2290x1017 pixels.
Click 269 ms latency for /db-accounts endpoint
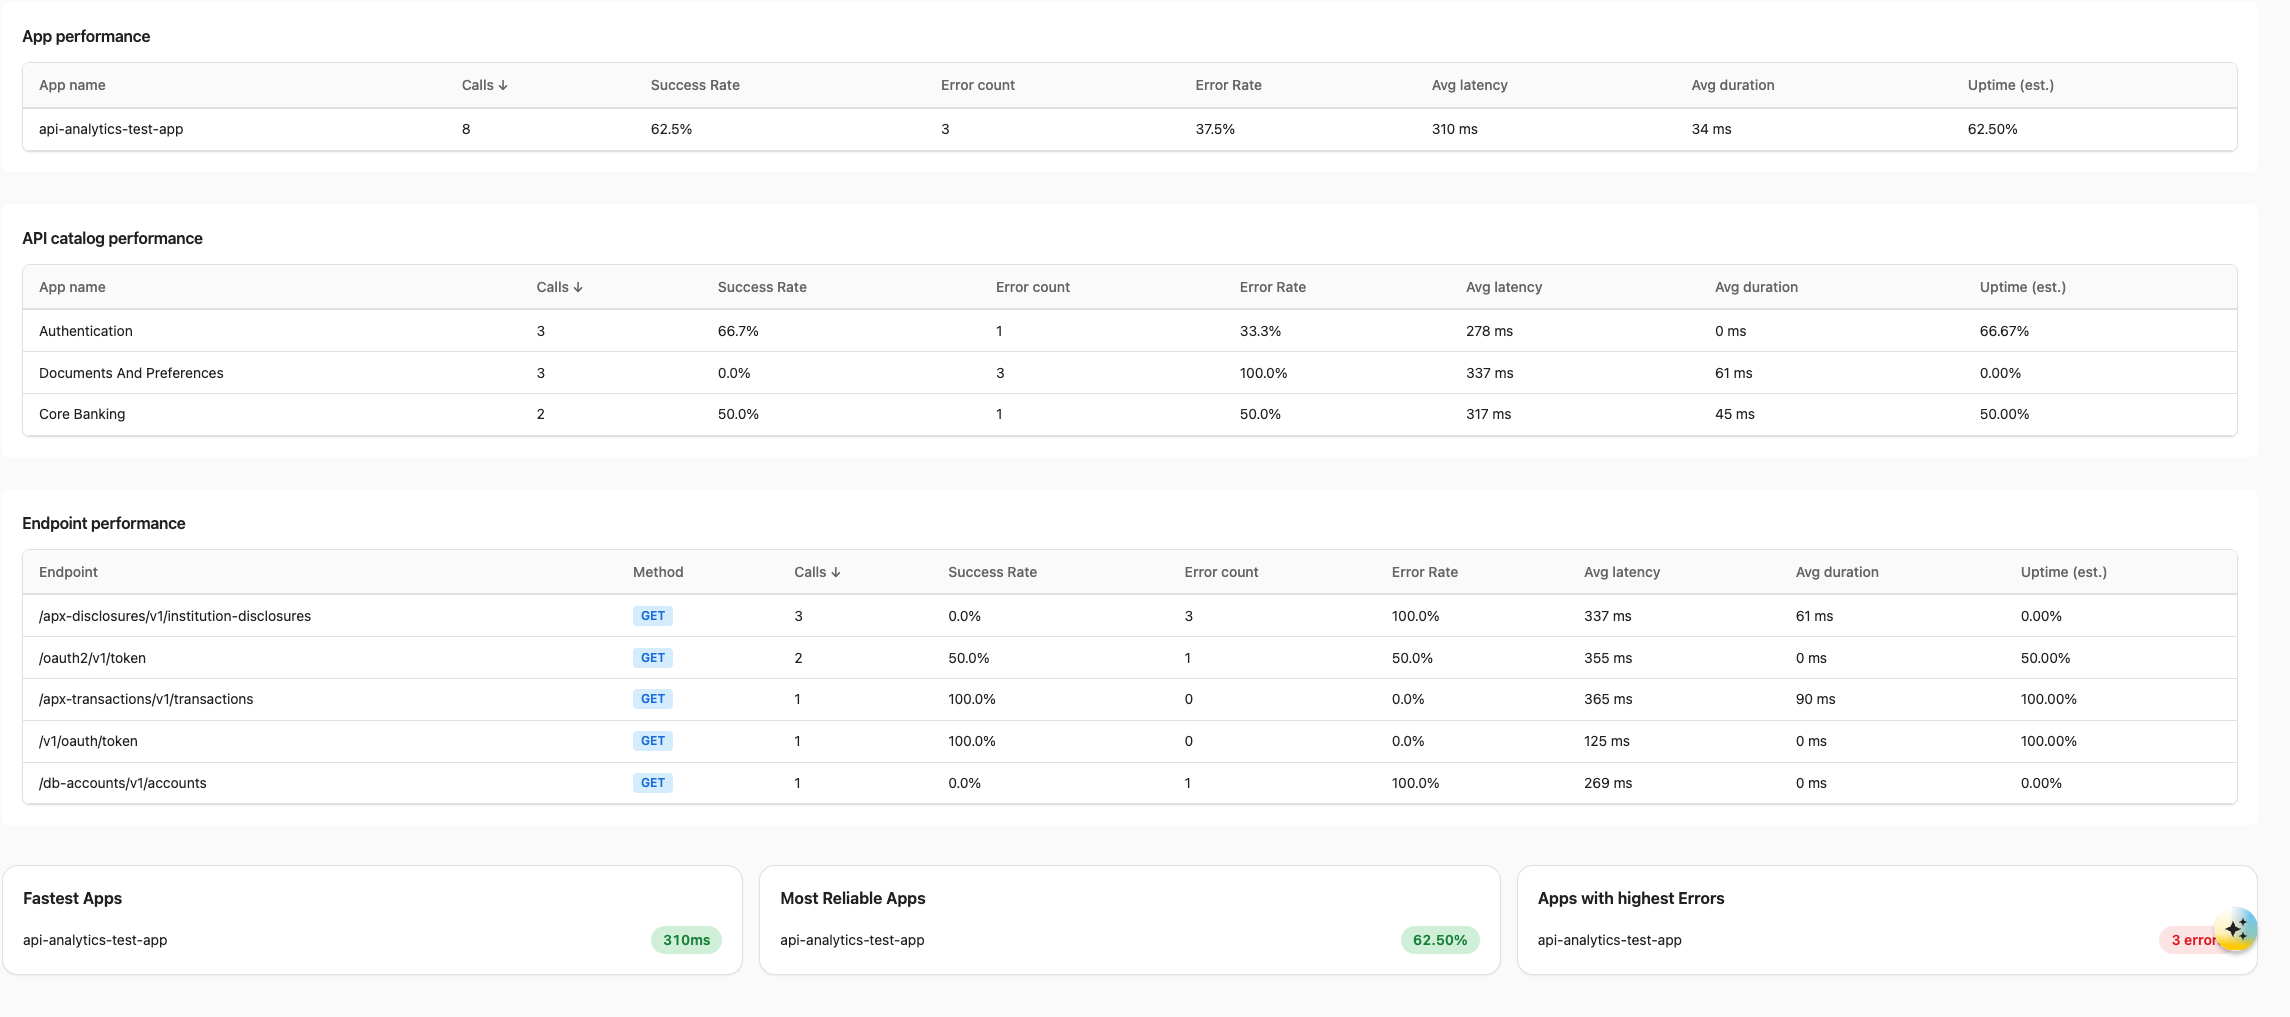coord(1608,783)
